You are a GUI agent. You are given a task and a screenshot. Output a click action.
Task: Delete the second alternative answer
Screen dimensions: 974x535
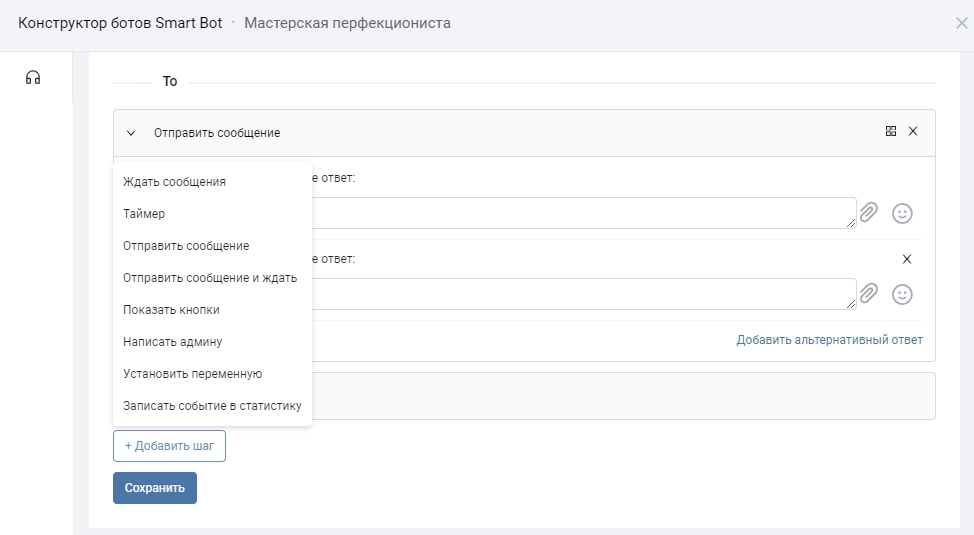point(907,259)
